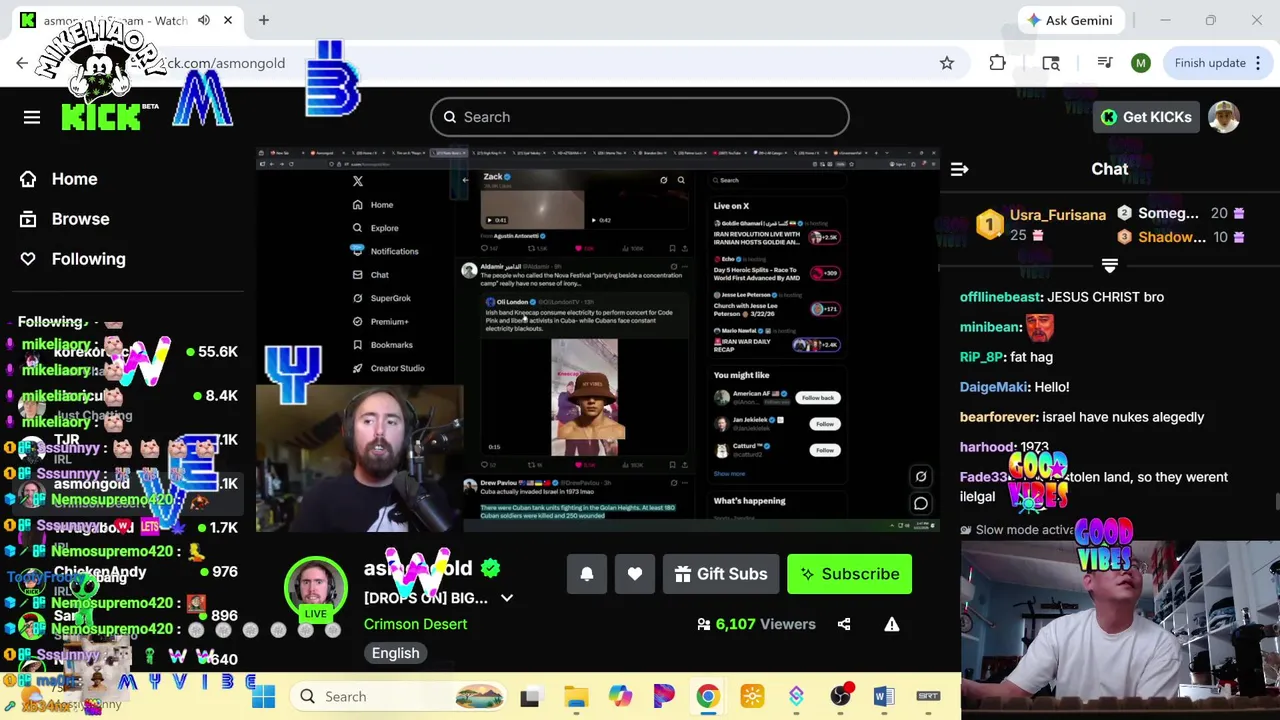
Task: Click the stream video player
Action: tap(597, 340)
